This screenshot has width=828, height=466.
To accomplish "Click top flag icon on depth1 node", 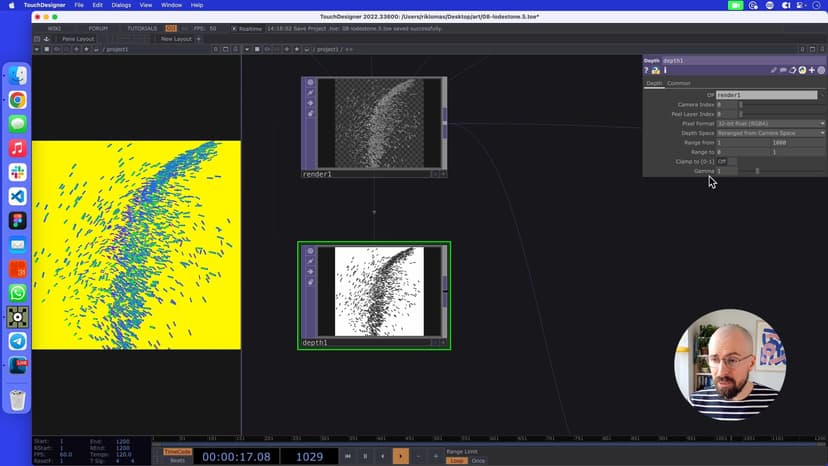I will (x=310, y=250).
